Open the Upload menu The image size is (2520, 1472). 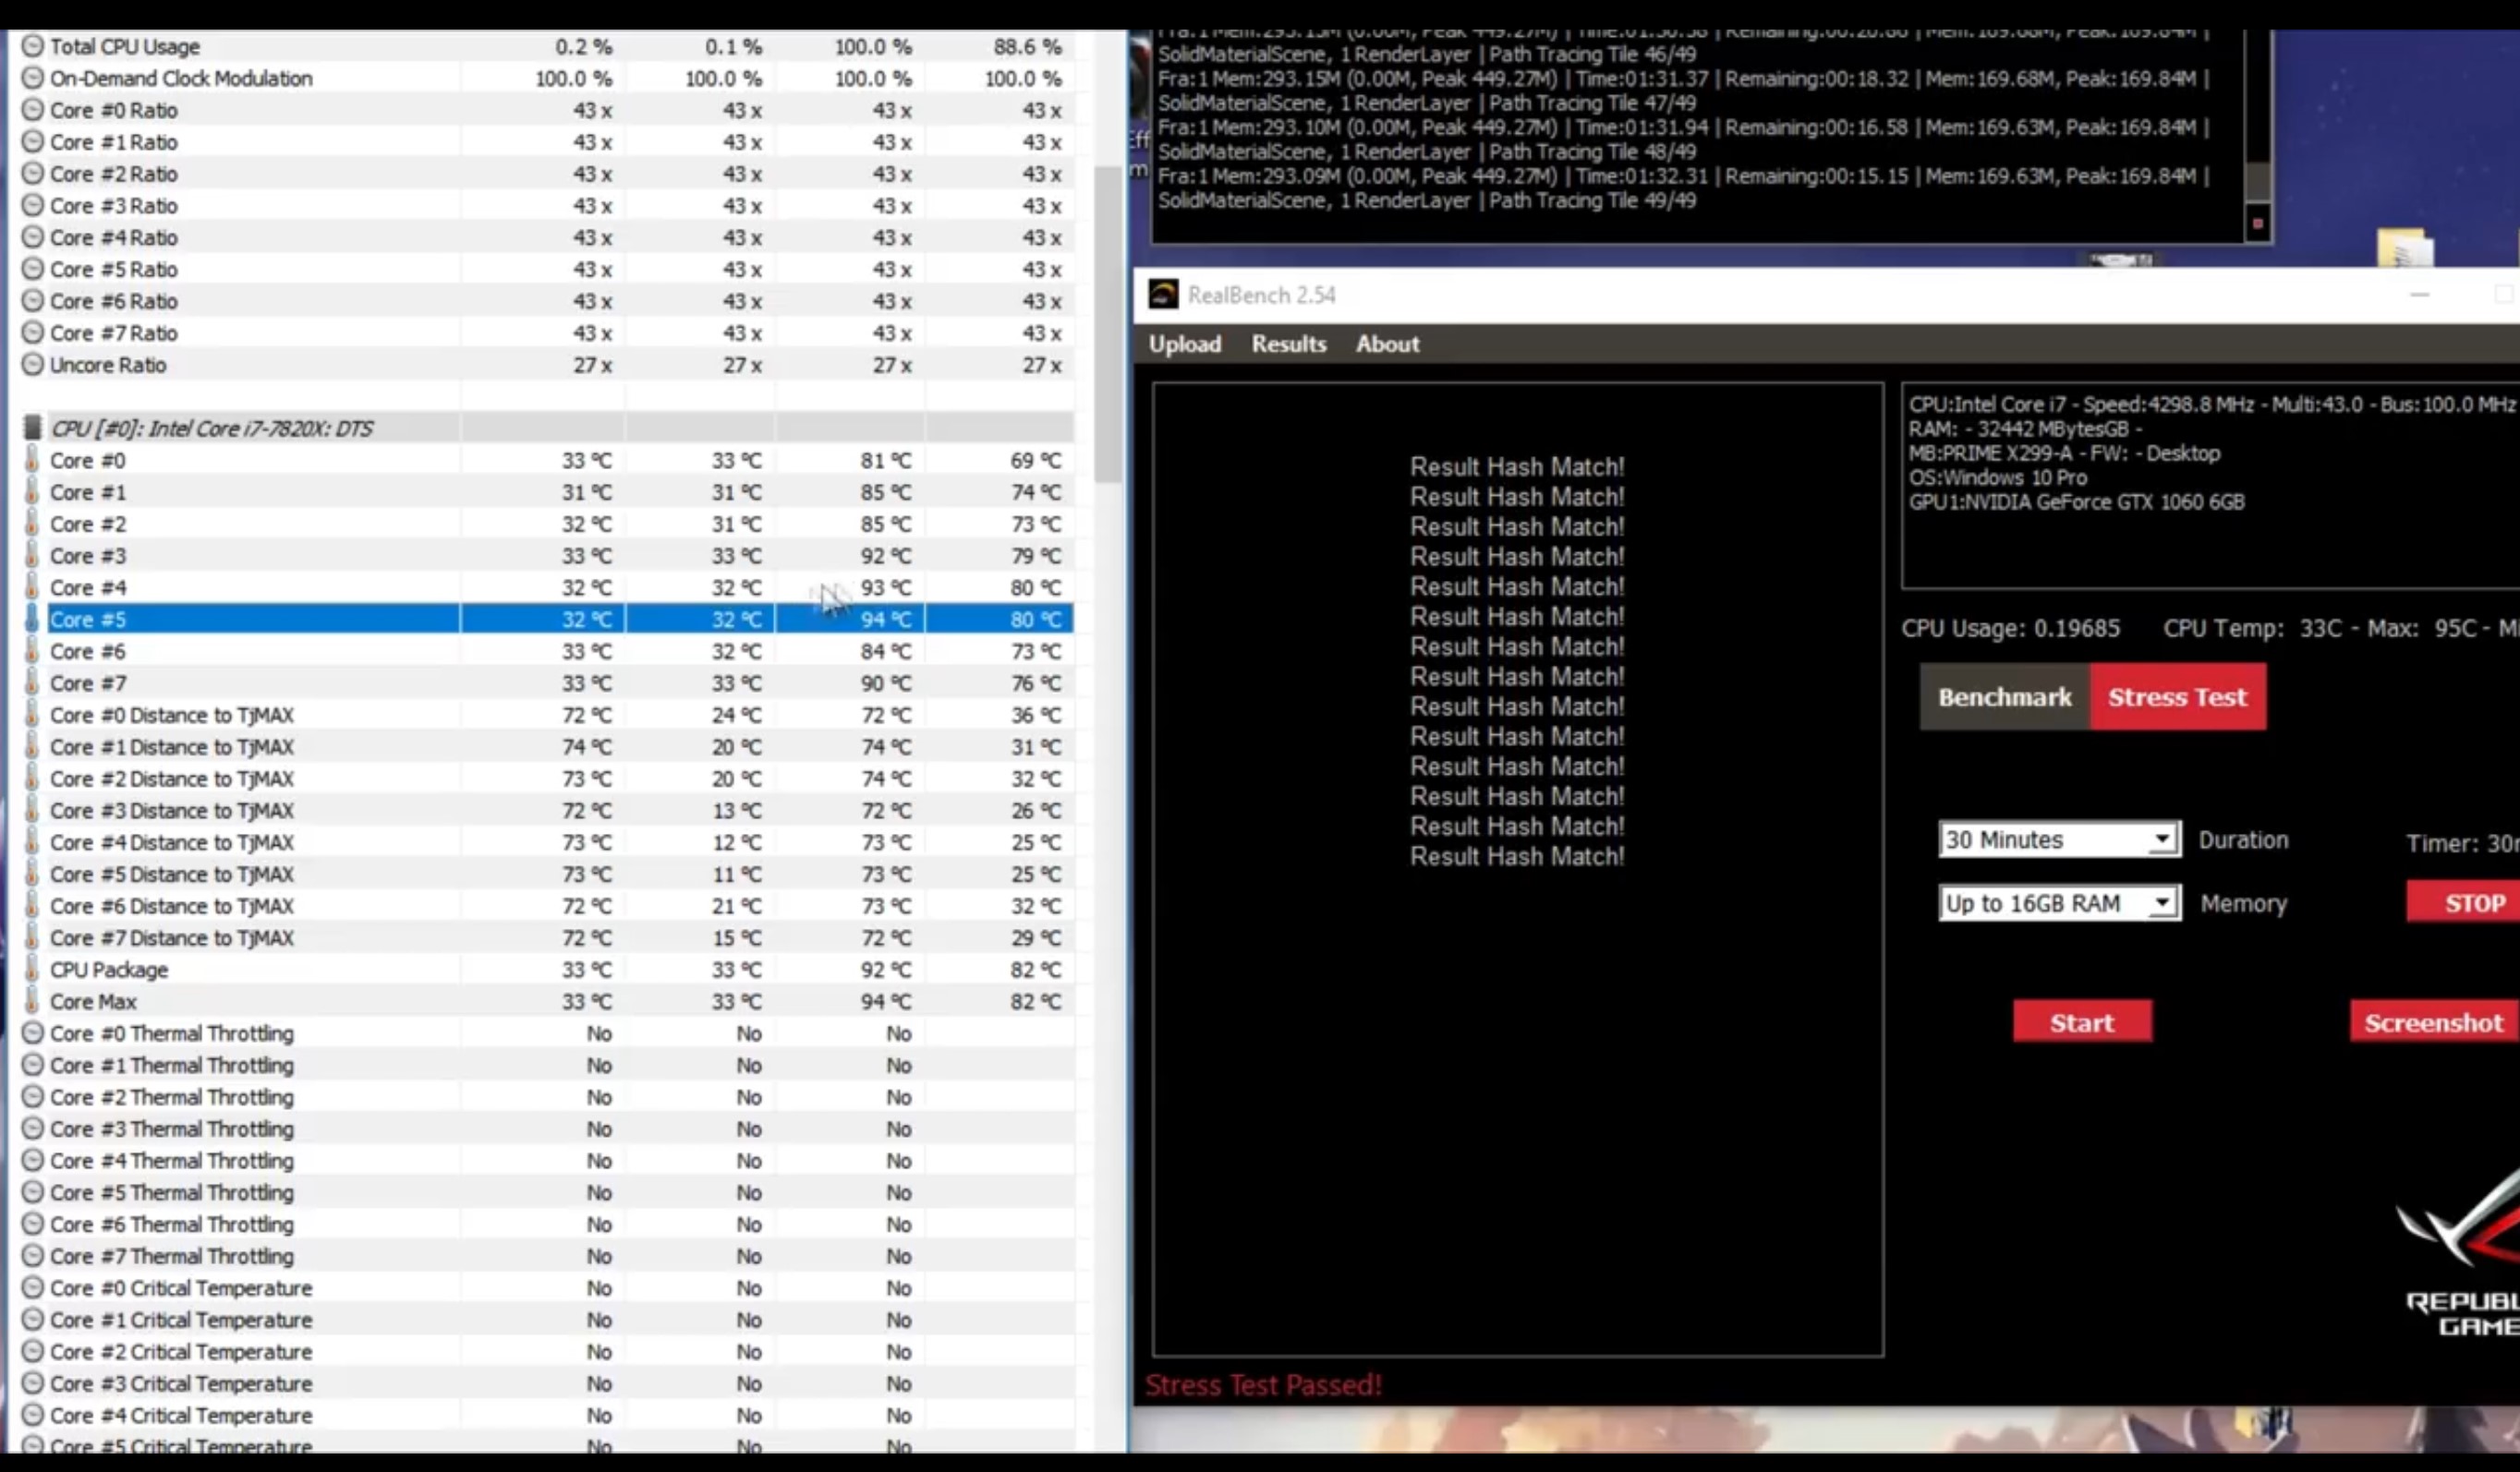coord(1184,344)
